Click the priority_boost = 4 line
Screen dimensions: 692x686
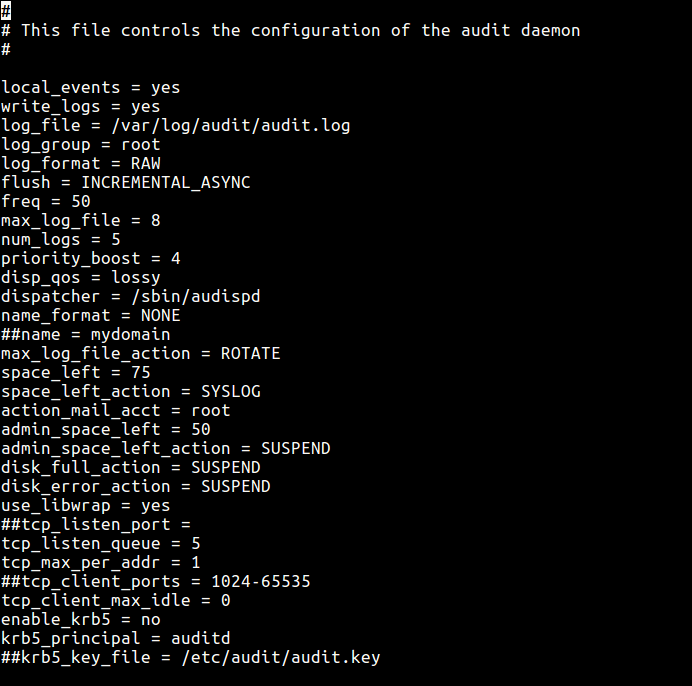click(90, 258)
